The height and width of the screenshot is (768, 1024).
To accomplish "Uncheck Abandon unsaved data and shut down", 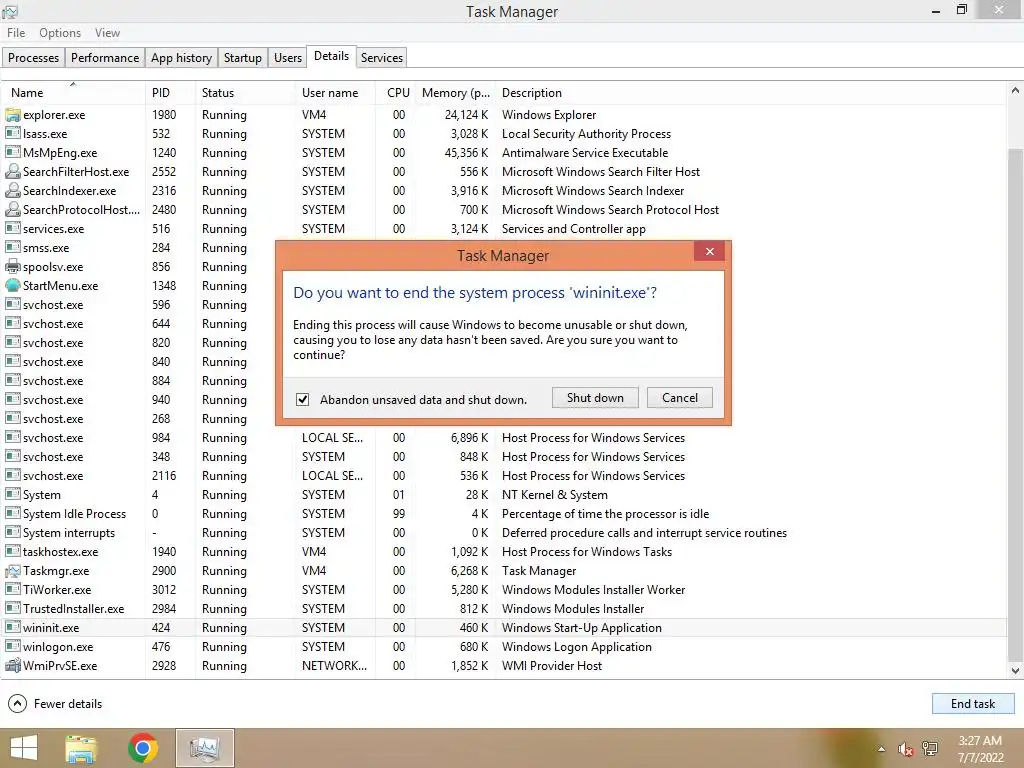I will click(x=302, y=399).
